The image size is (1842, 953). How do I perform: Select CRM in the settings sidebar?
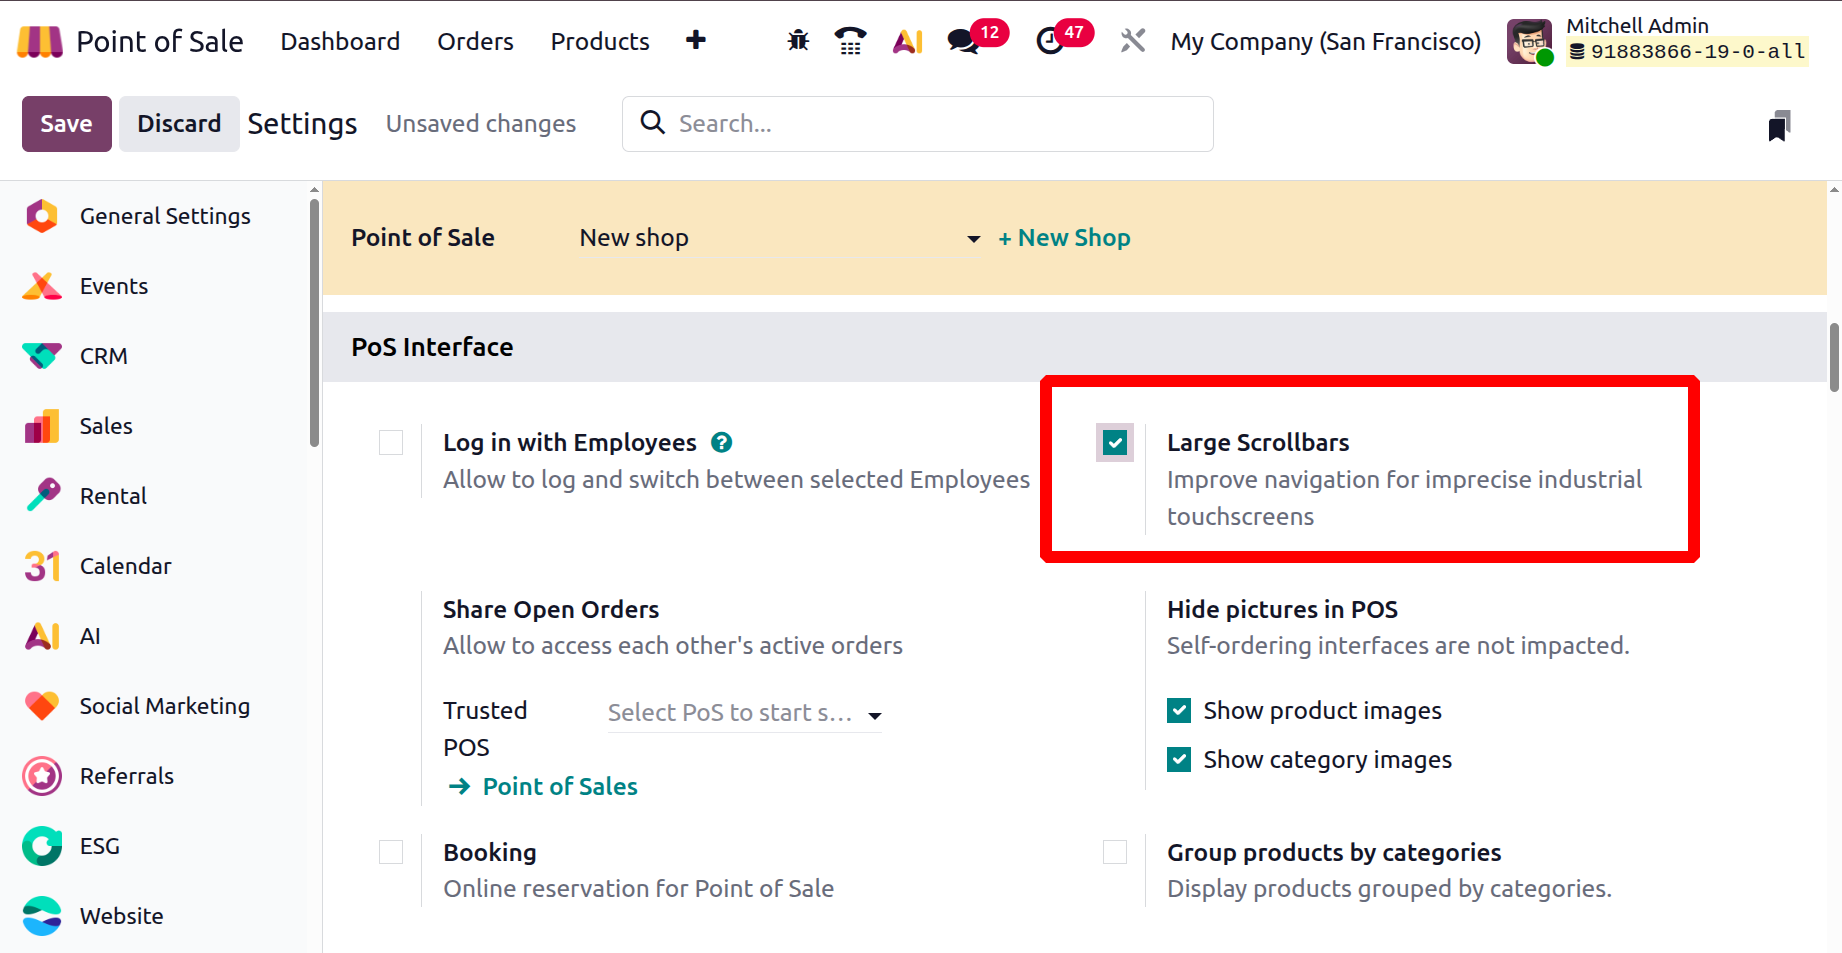[x=104, y=356]
